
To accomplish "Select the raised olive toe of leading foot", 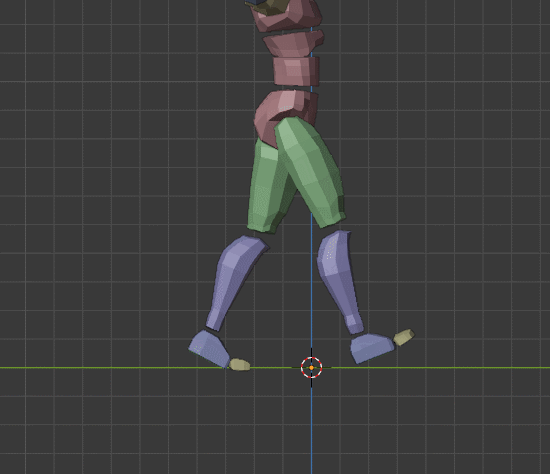I will point(404,337).
